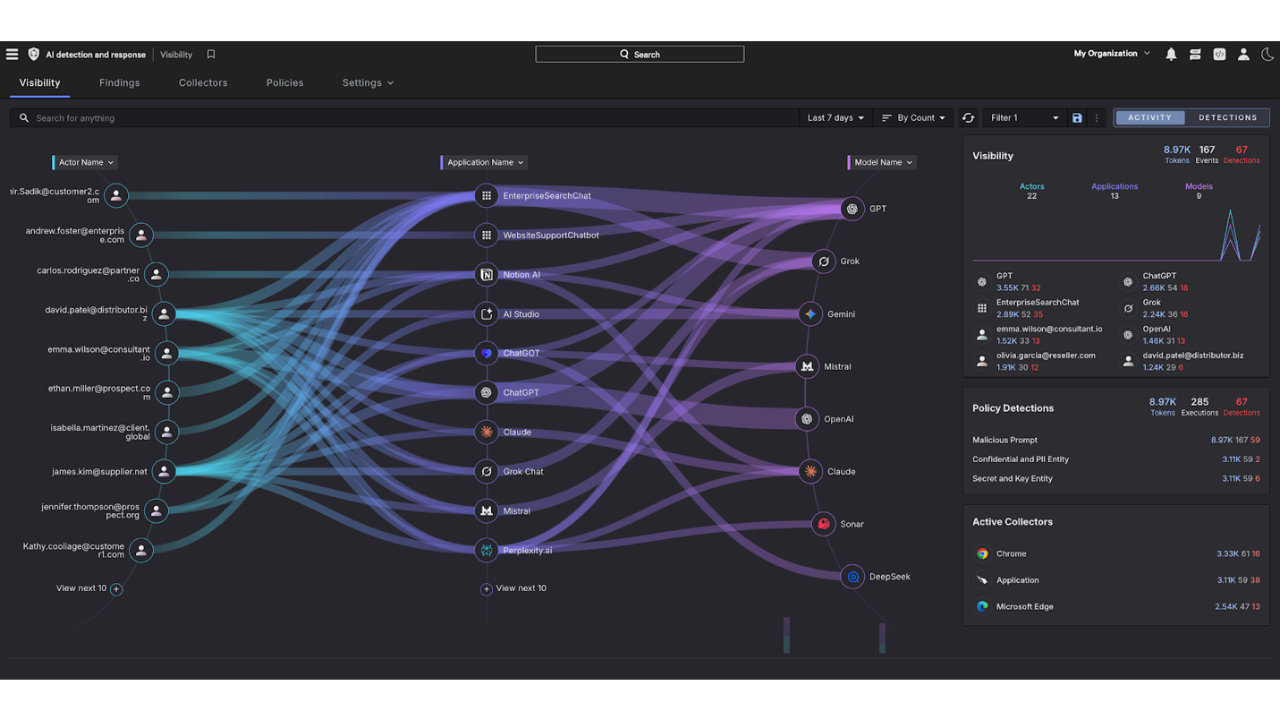The width and height of the screenshot is (1280, 720).
Task: Open the Last 7 days dropdown
Action: (x=835, y=118)
